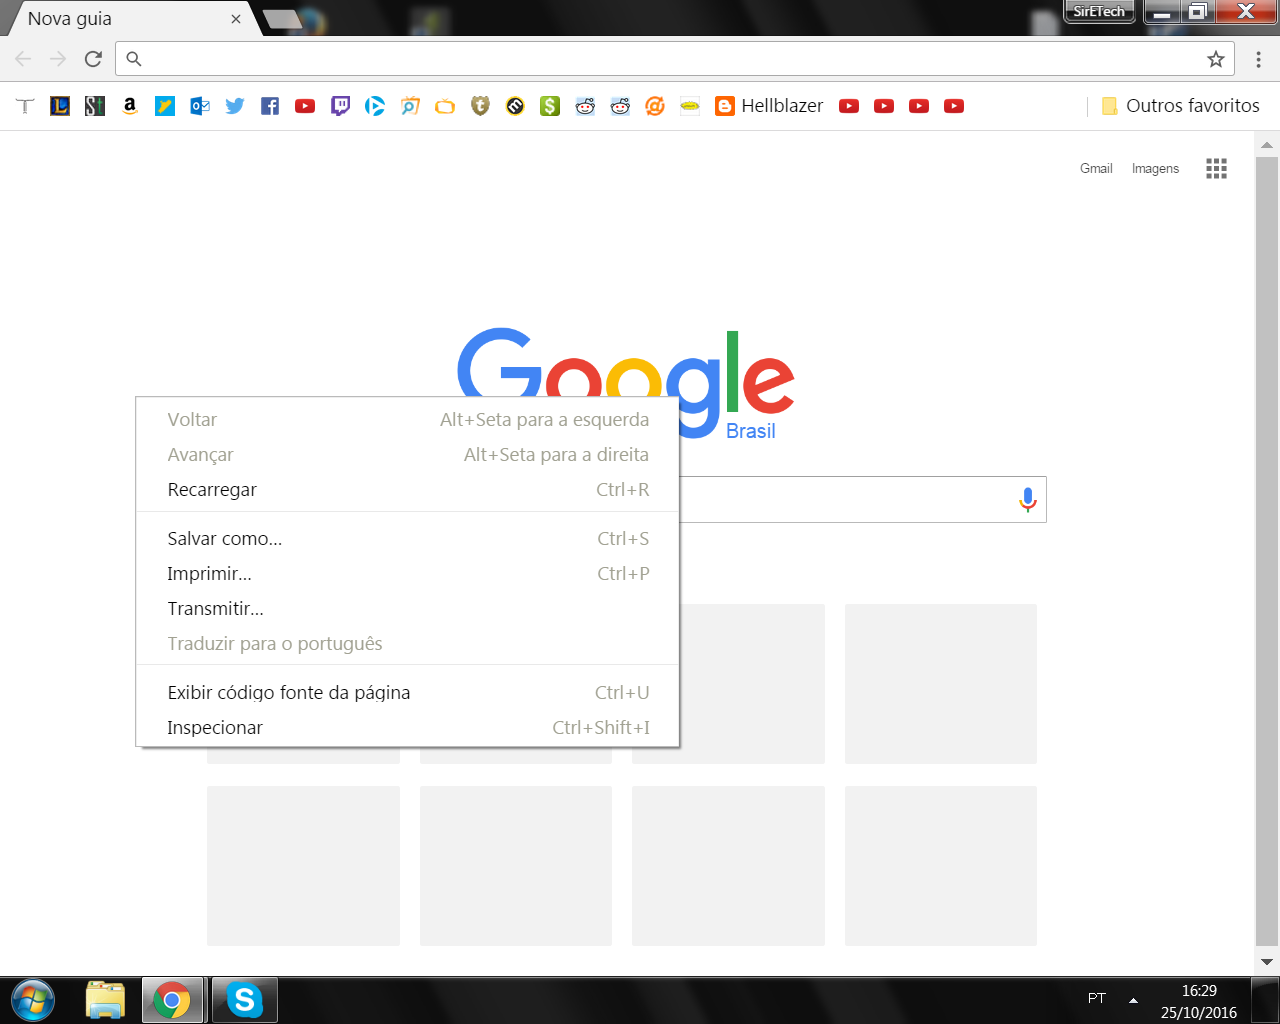Open File Explorer from the taskbar
The image size is (1280, 1024).
pos(105,1000)
